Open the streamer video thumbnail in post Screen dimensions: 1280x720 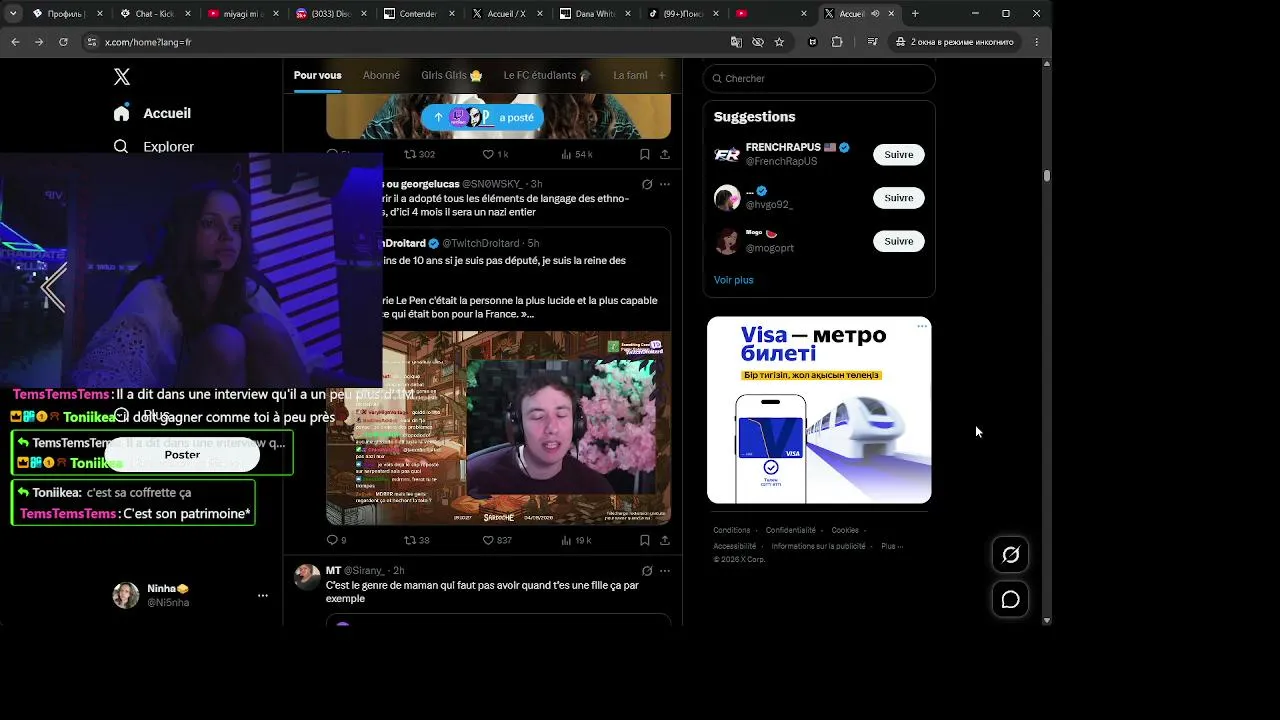(498, 428)
